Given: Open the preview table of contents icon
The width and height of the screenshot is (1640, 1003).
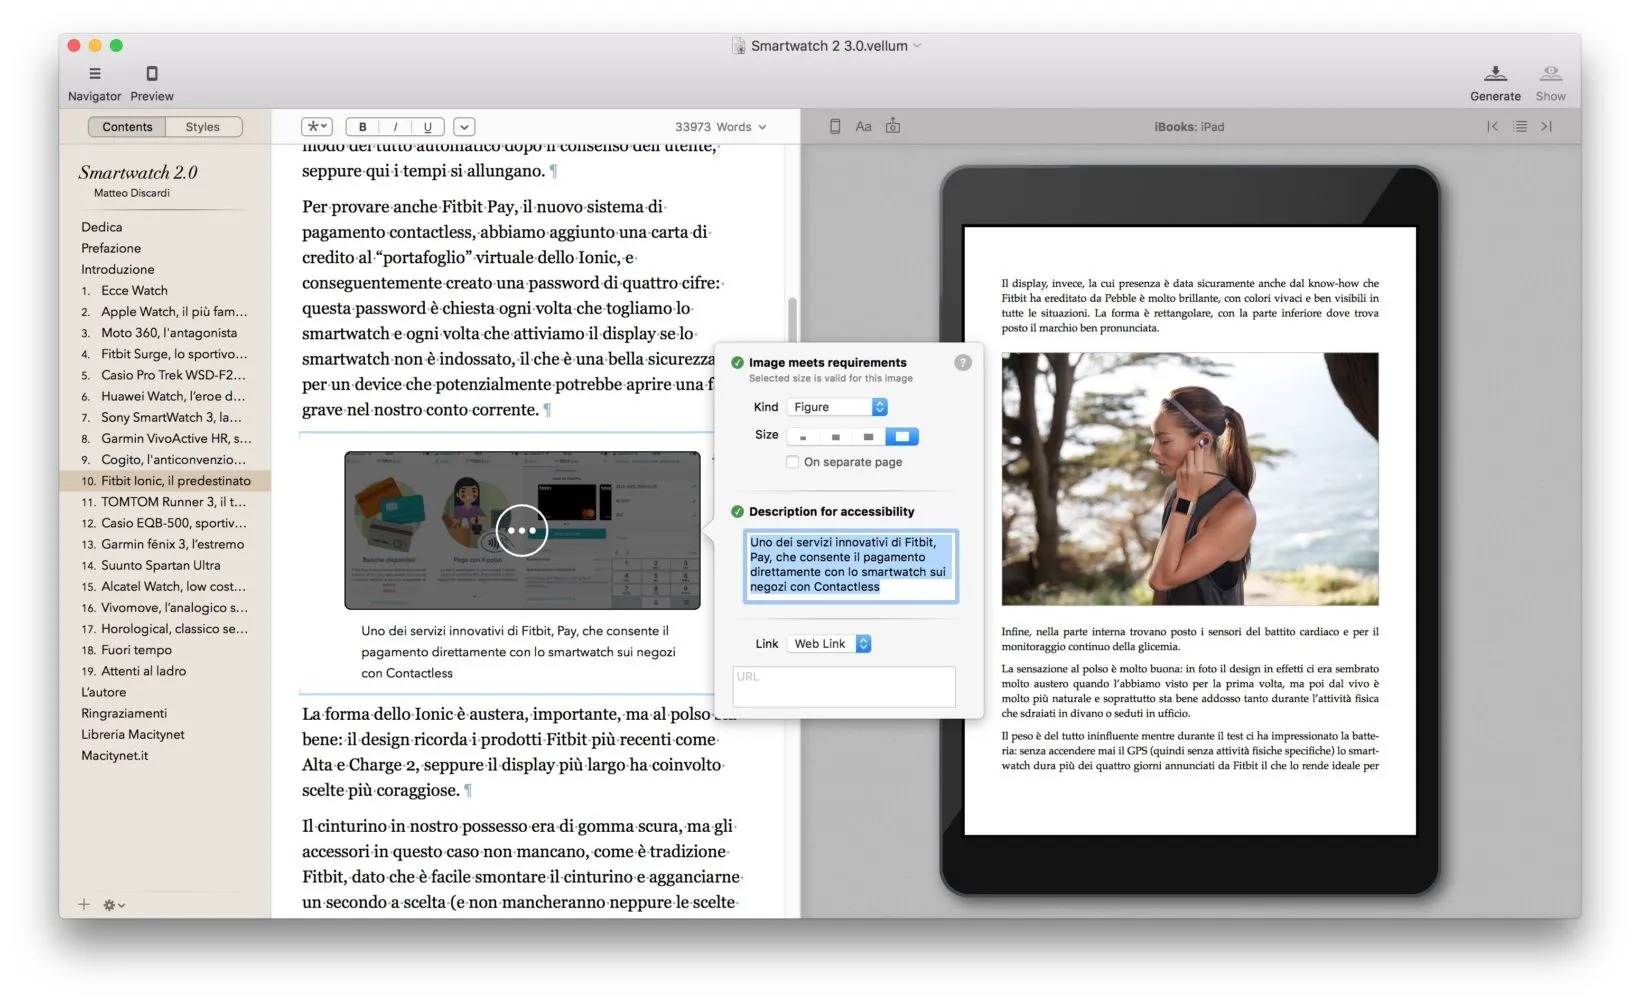Looking at the screenshot, I should pyautogui.click(x=1519, y=126).
